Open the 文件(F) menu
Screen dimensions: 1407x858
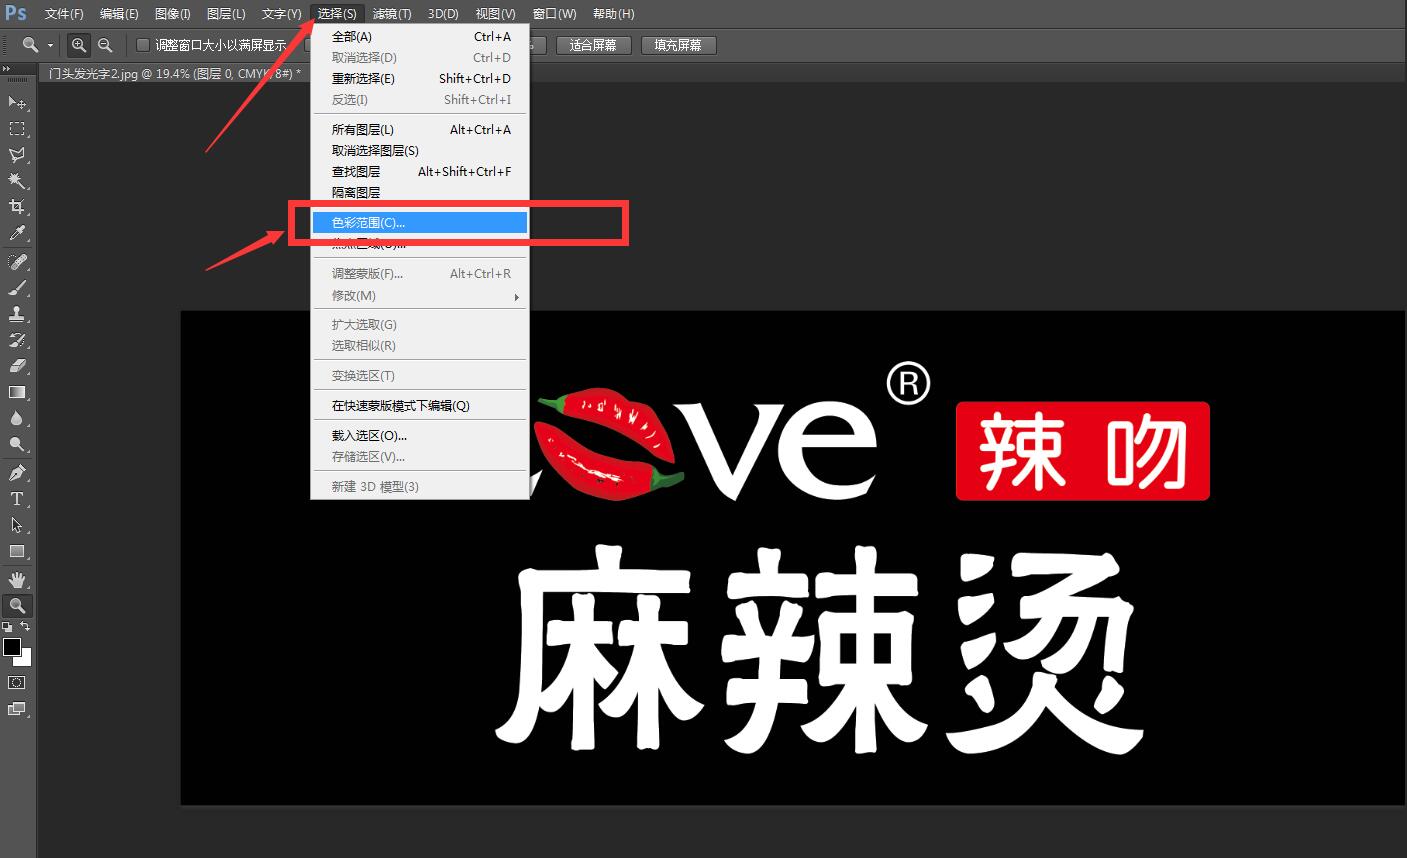pos(64,14)
